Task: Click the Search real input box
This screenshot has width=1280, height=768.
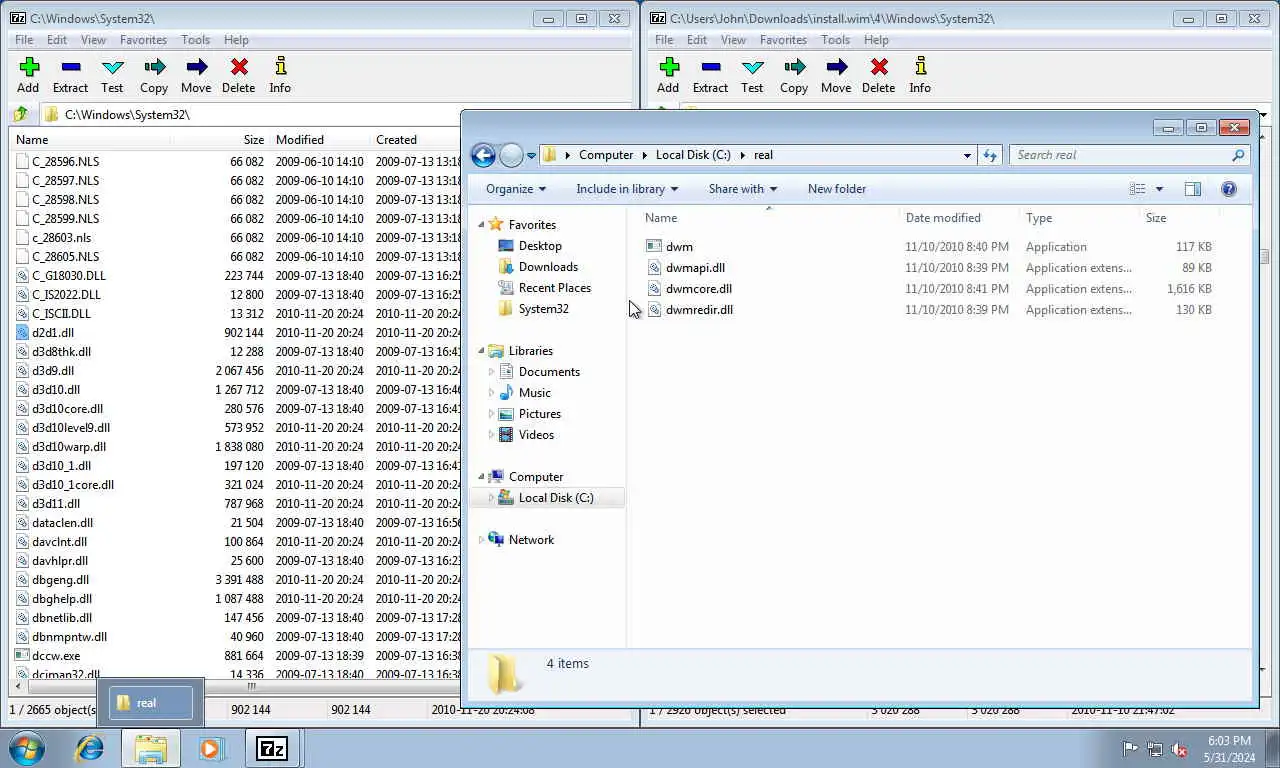Action: pos(1120,155)
